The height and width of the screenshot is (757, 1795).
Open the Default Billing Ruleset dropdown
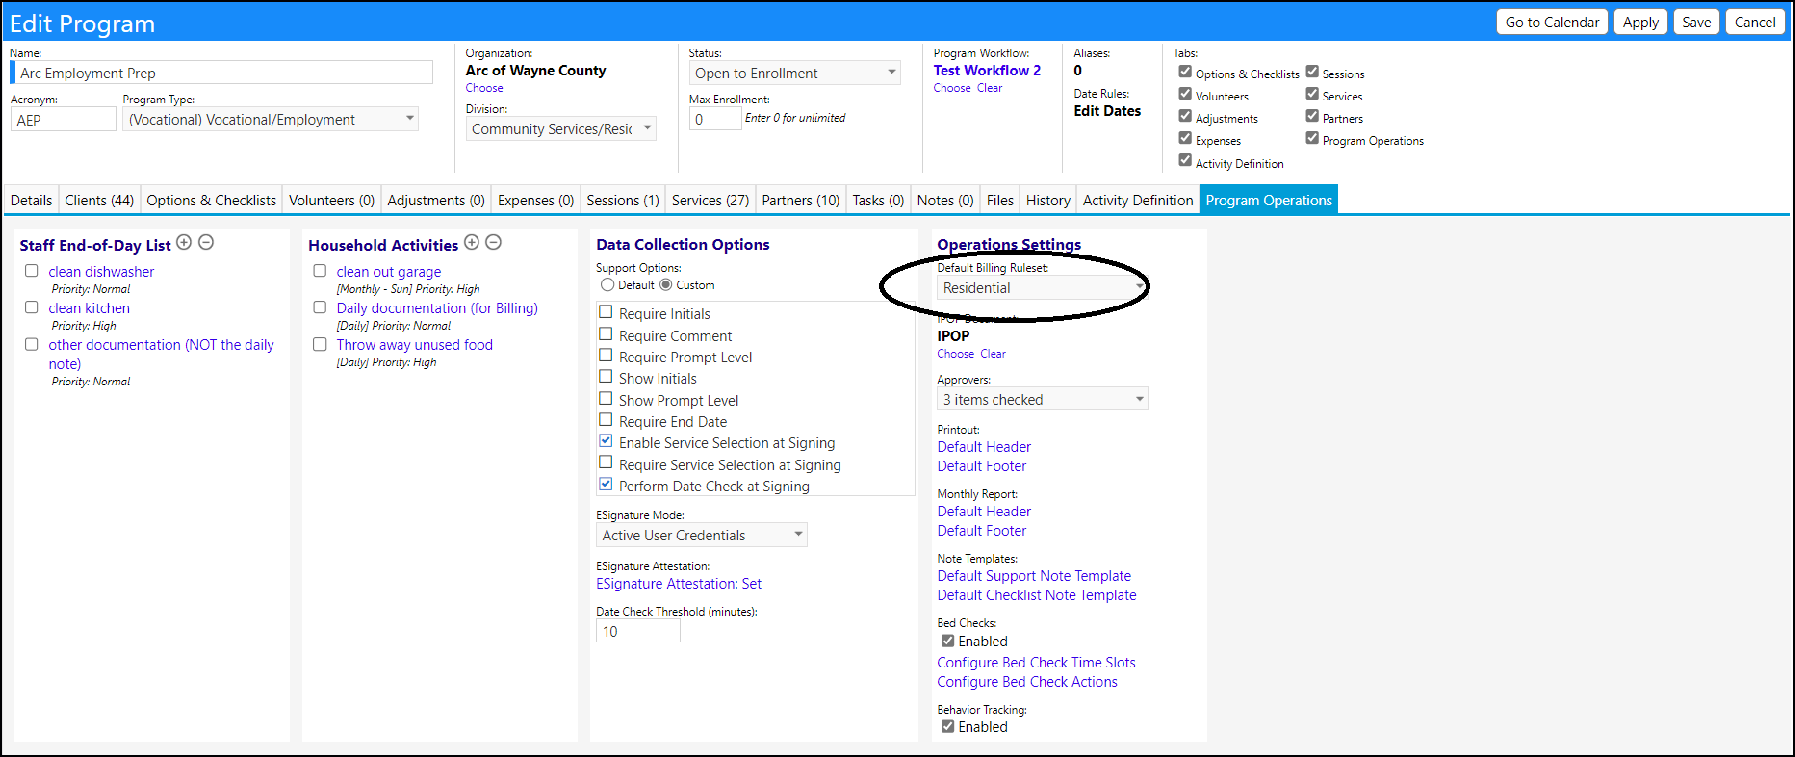click(1042, 288)
